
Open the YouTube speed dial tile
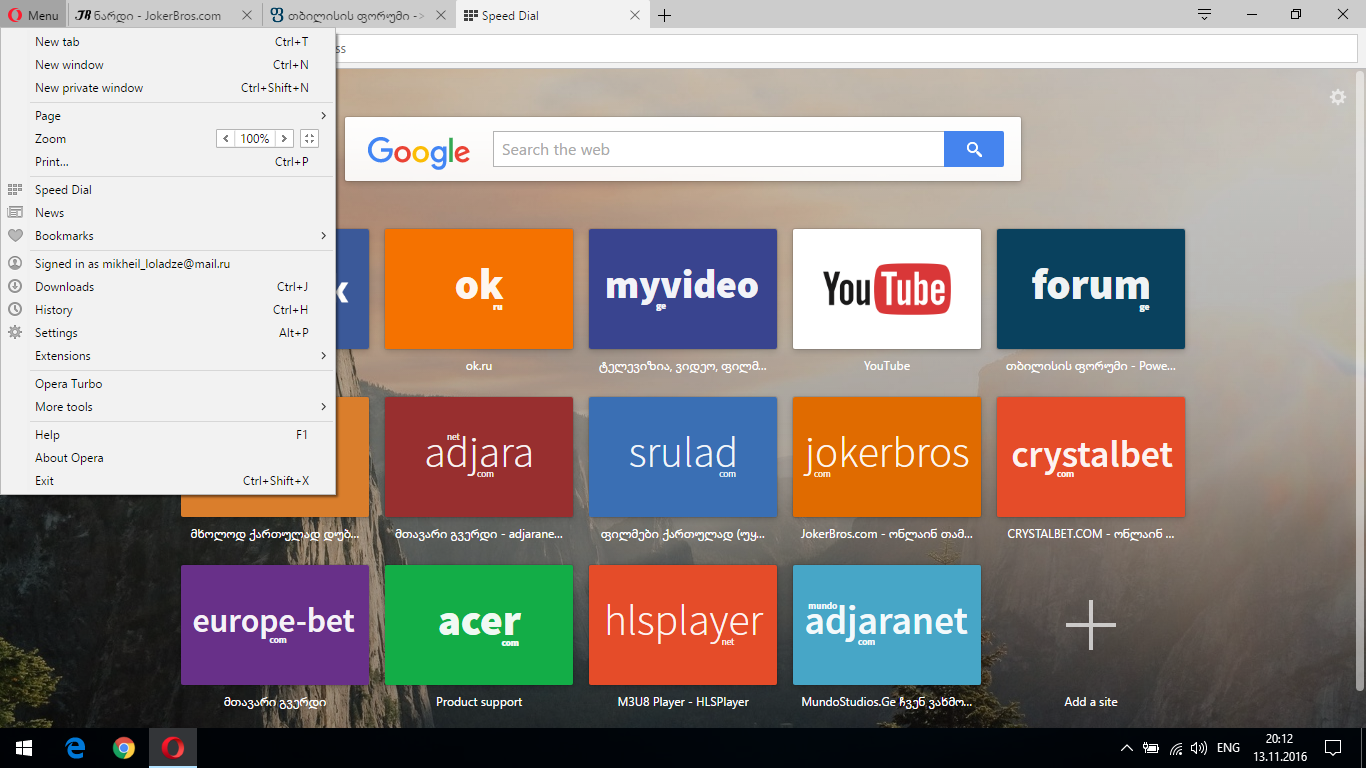tap(887, 289)
